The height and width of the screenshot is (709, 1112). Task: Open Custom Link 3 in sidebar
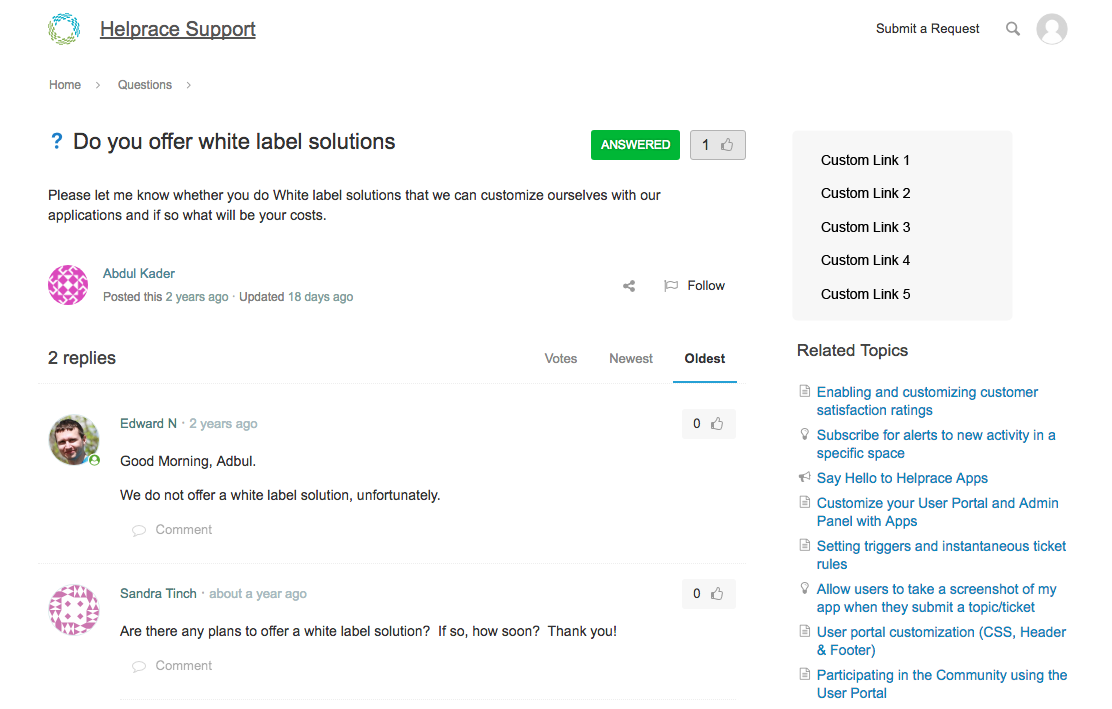865,227
